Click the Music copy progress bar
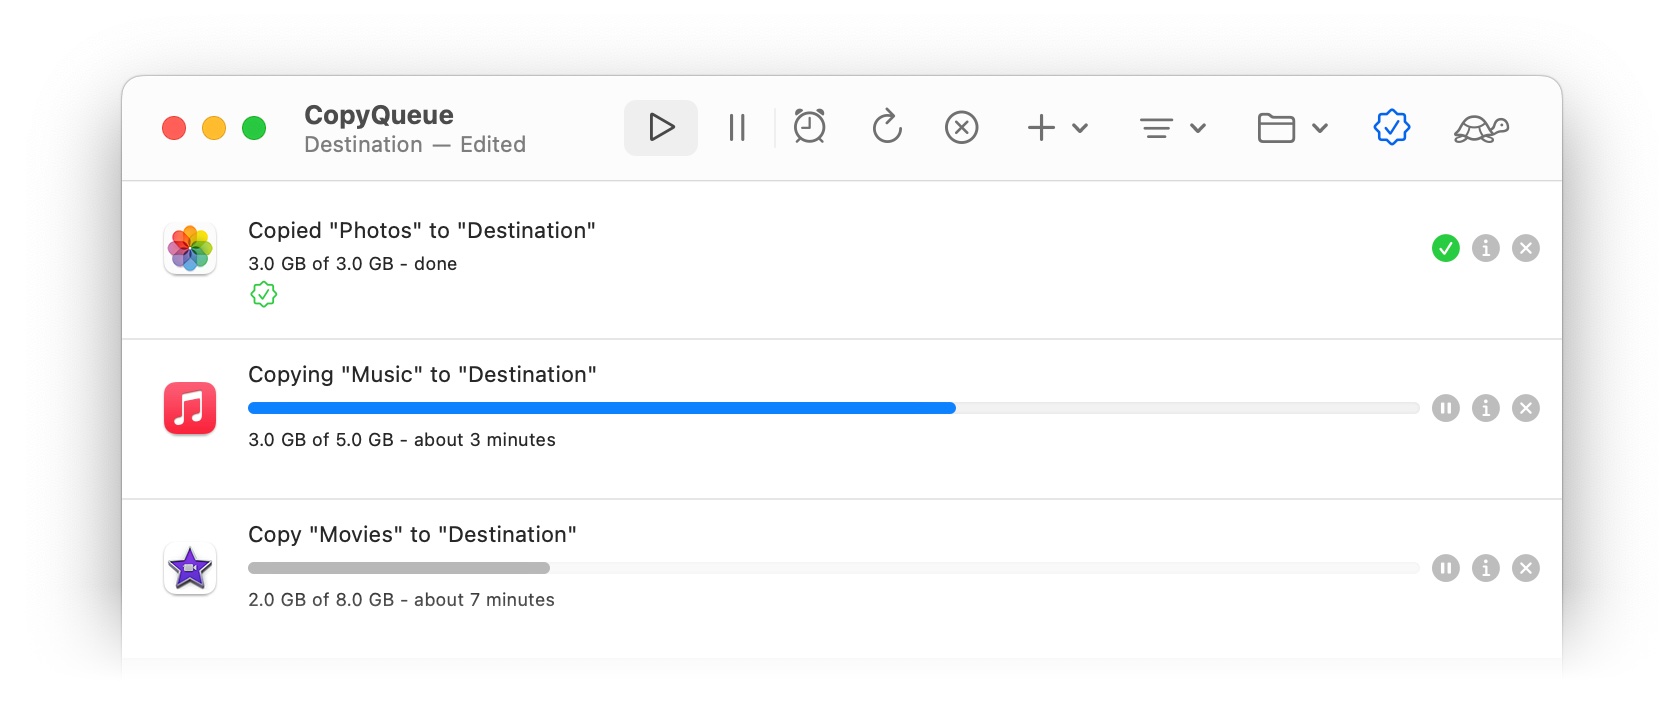This screenshot has height=706, width=1674. click(x=833, y=408)
